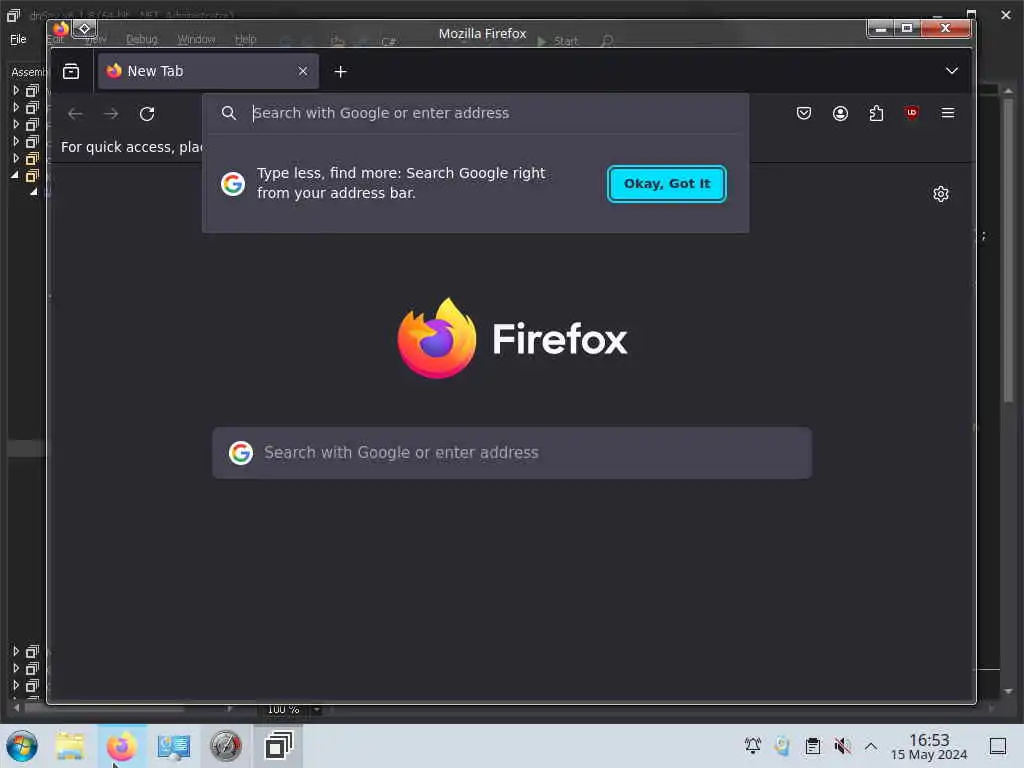Screen dimensions: 1024x768
Task: Close the New Tab tab
Action: coord(302,71)
